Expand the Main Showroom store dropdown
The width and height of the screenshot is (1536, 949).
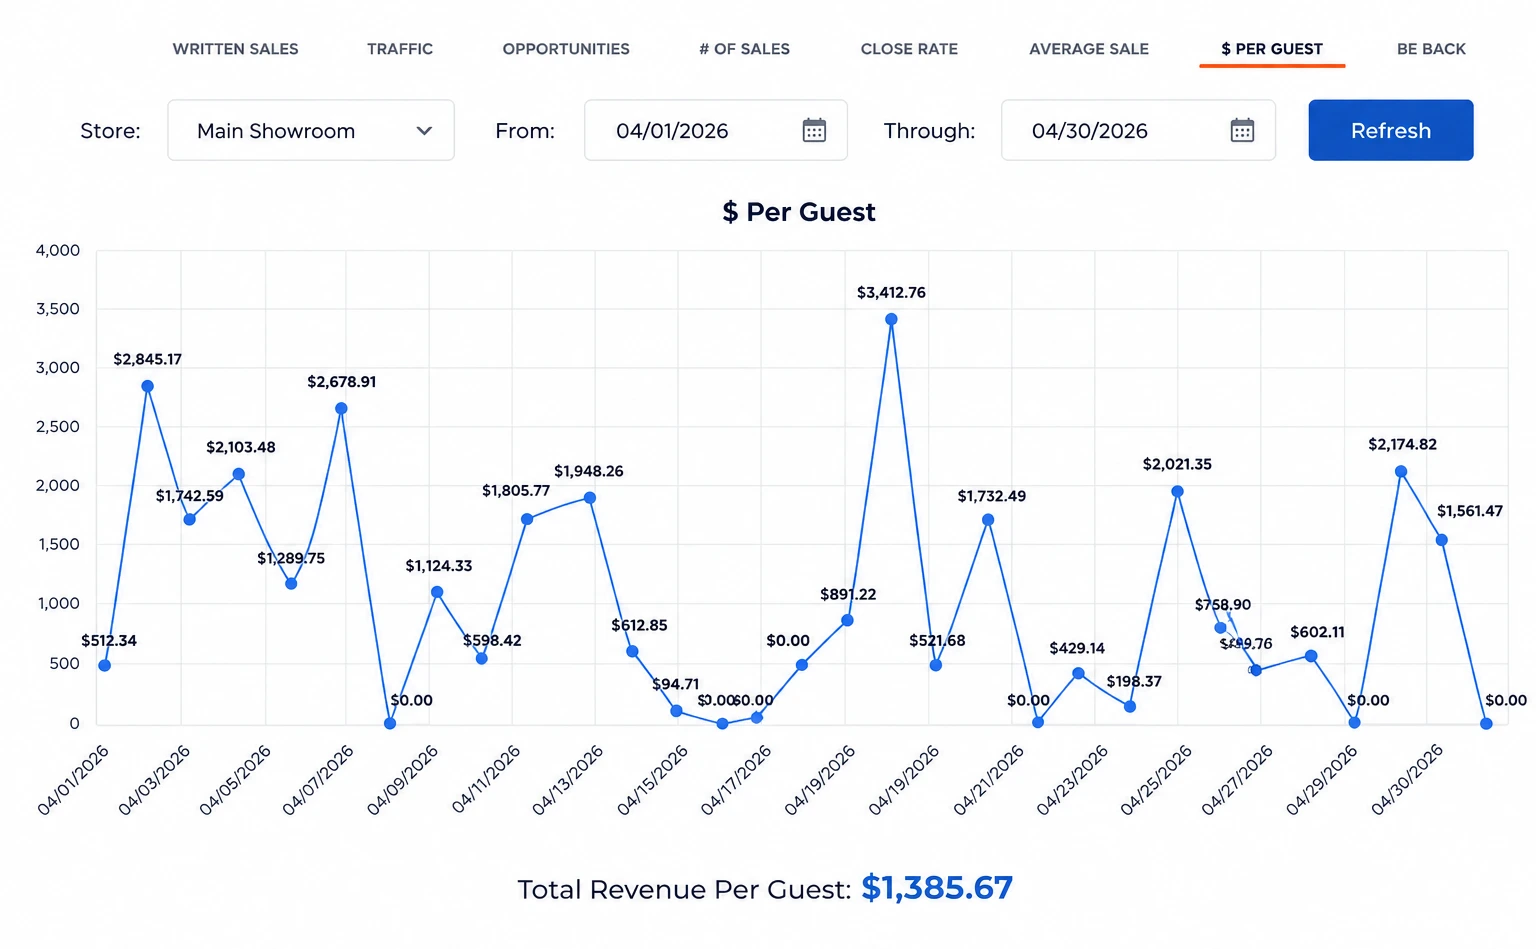point(311,130)
